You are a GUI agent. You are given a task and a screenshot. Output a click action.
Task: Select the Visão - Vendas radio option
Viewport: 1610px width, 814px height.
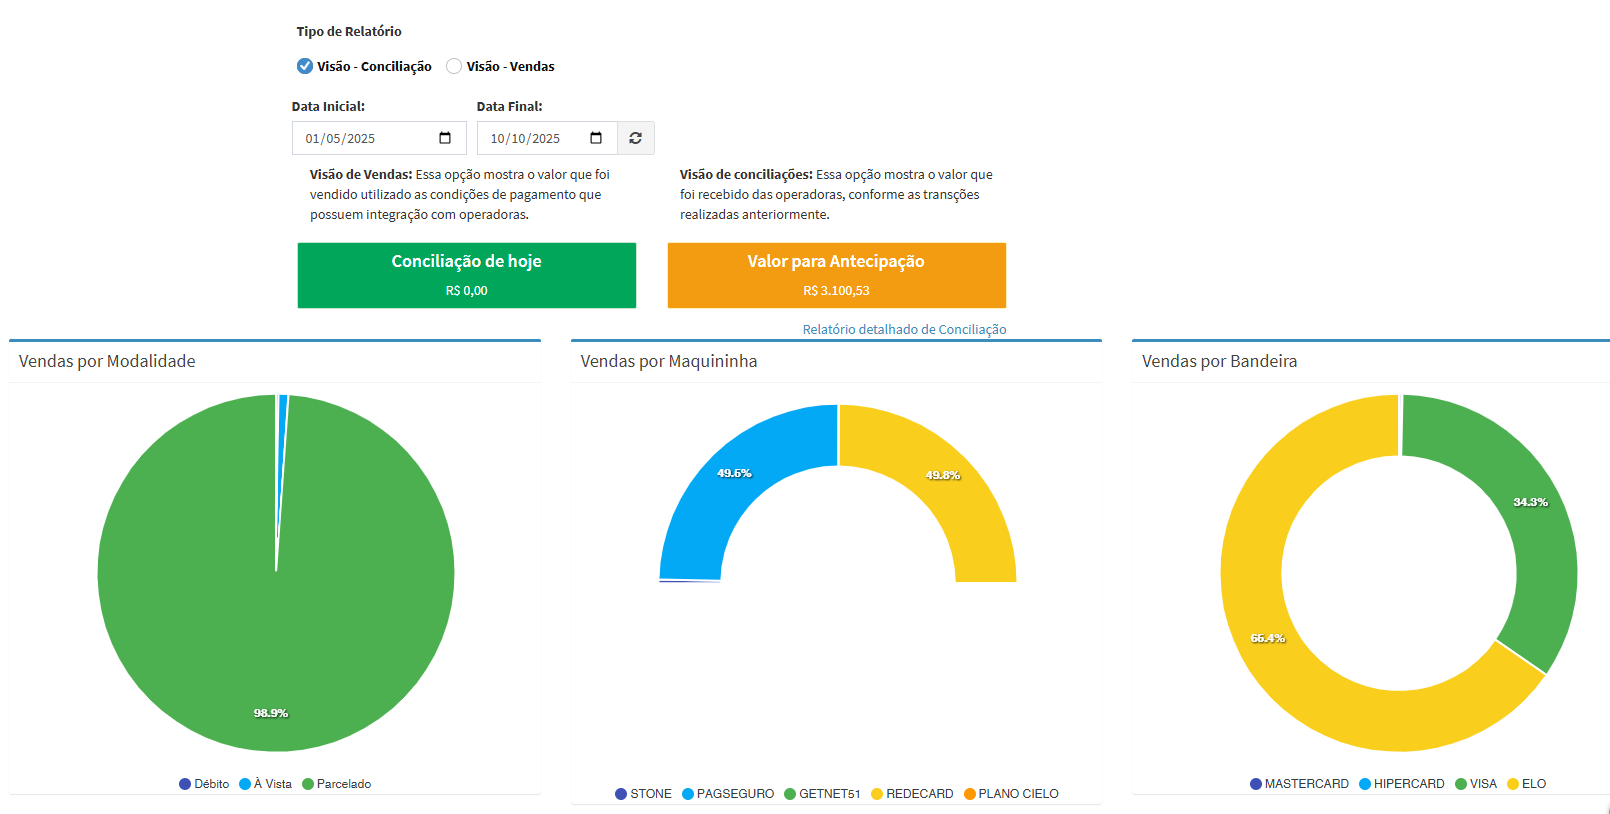click(454, 66)
